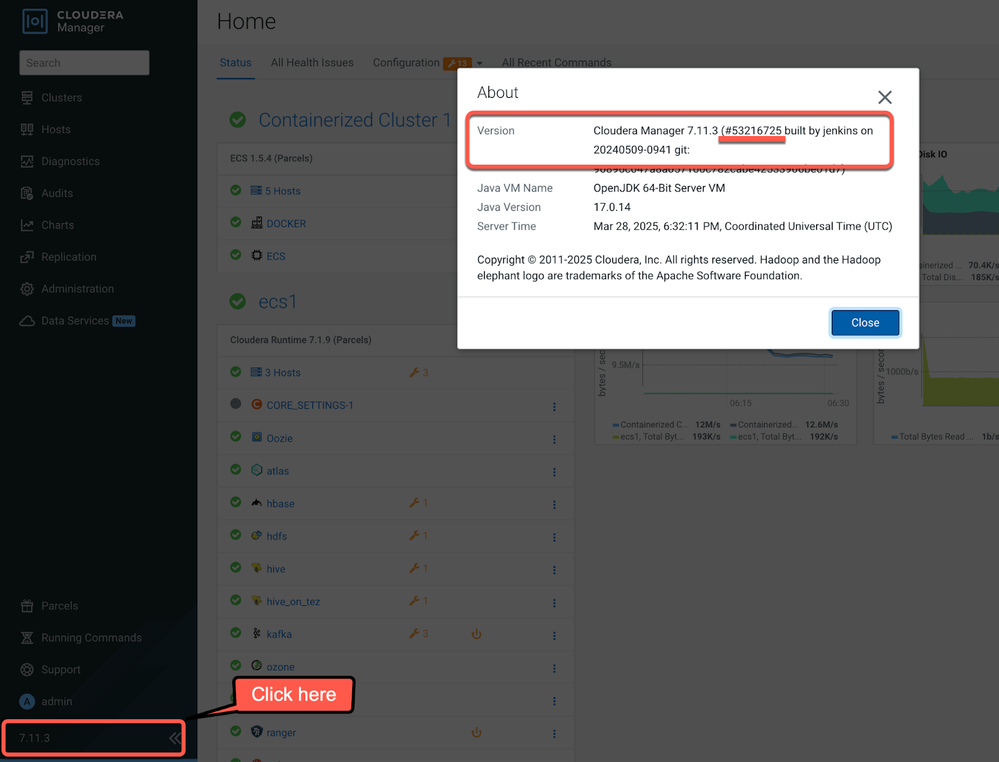Click the ranger restart power icon
The image size is (999, 762).
pos(477,732)
